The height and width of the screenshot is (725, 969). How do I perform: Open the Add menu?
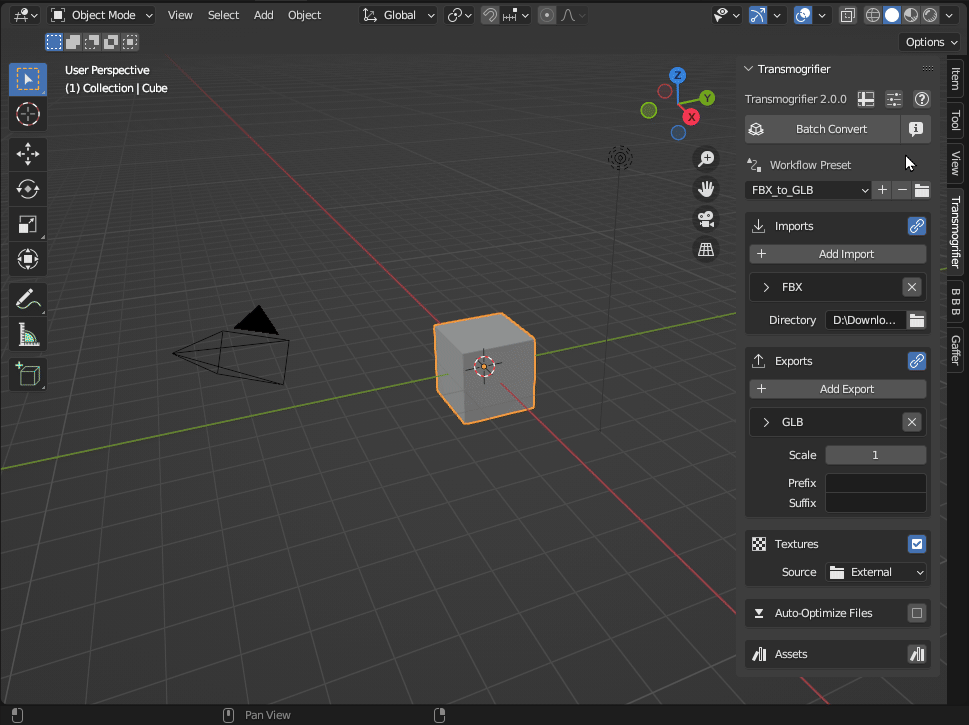point(263,15)
